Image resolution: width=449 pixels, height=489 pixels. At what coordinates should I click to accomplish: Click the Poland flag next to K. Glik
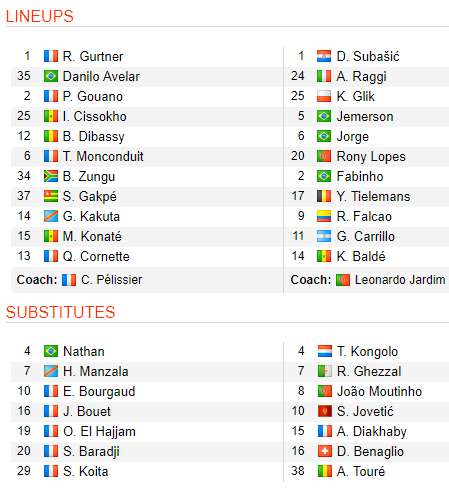(324, 96)
